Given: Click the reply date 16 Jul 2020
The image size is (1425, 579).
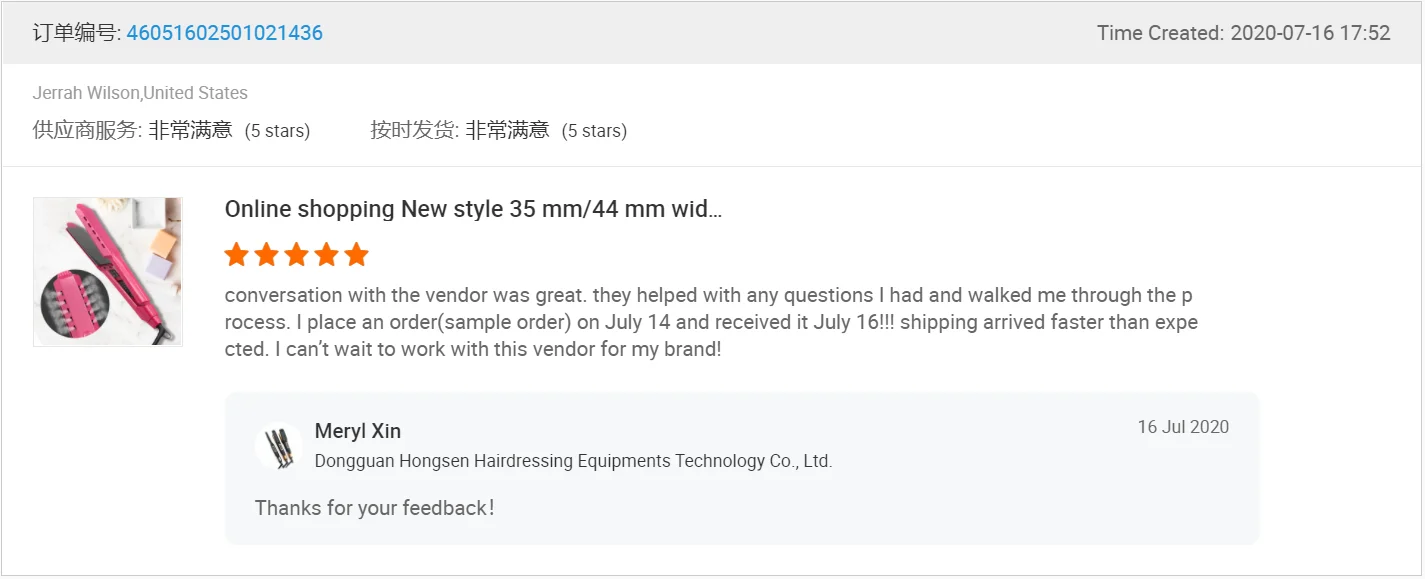Looking at the screenshot, I should (x=1183, y=427).
